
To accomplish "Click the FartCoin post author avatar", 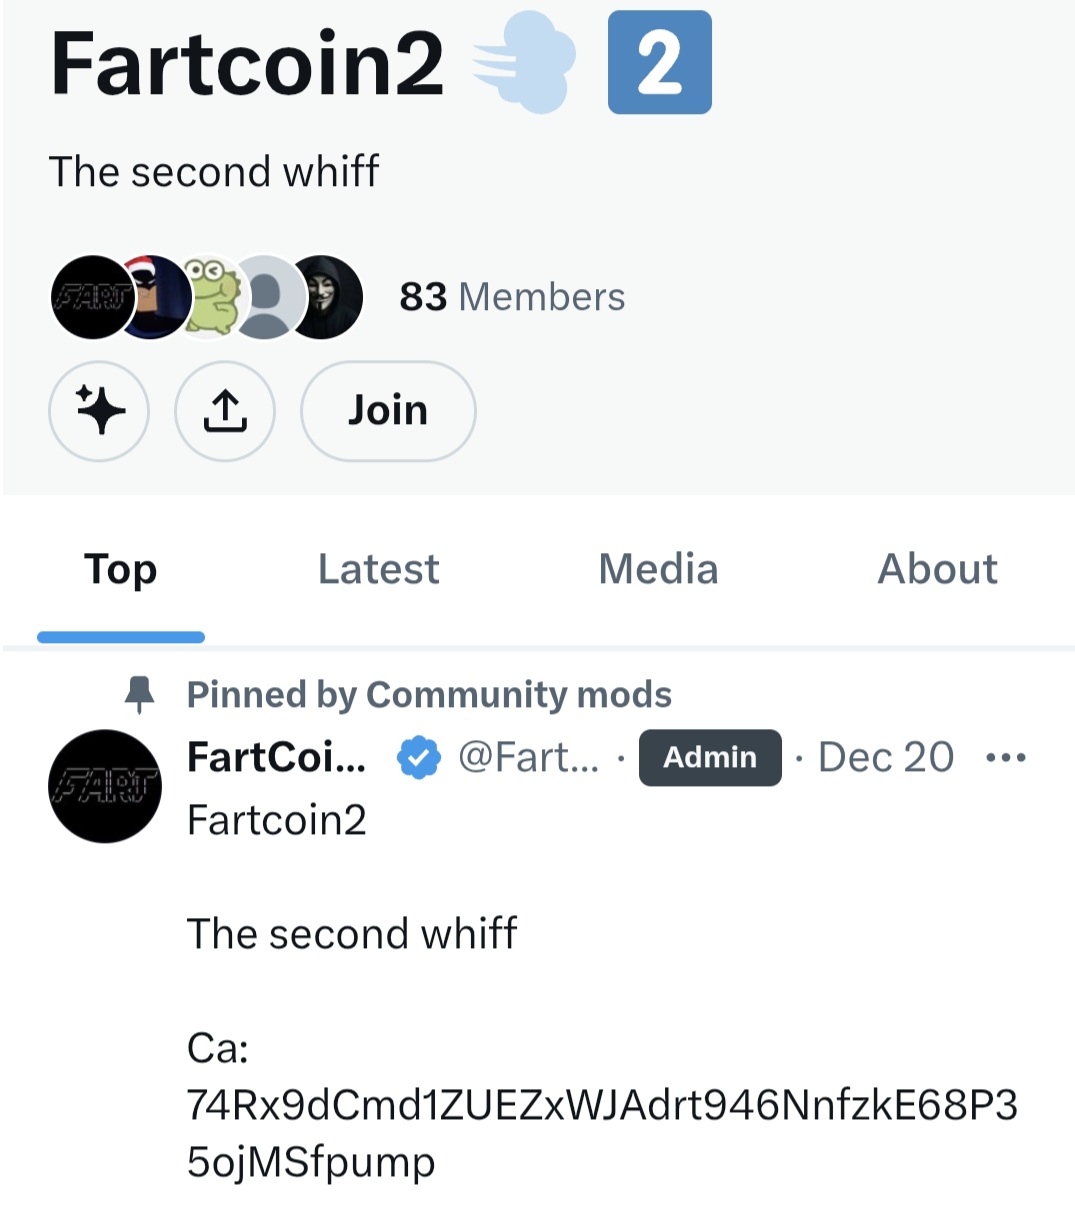I will [104, 787].
